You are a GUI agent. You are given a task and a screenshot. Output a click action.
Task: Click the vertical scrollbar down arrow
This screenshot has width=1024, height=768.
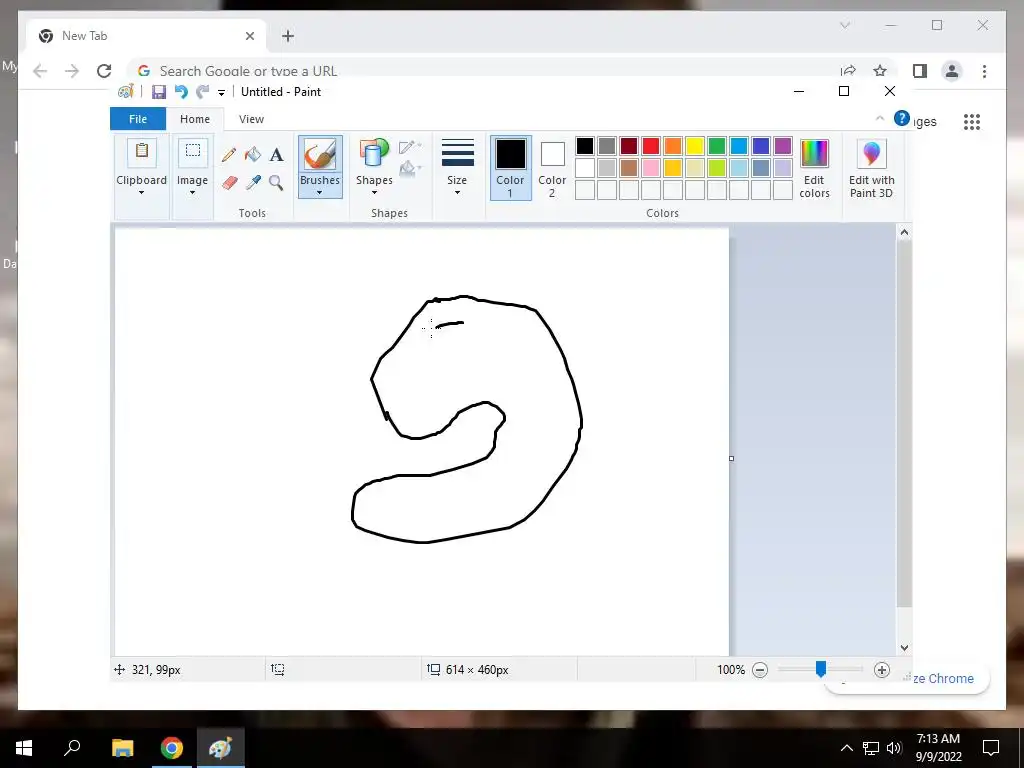904,648
